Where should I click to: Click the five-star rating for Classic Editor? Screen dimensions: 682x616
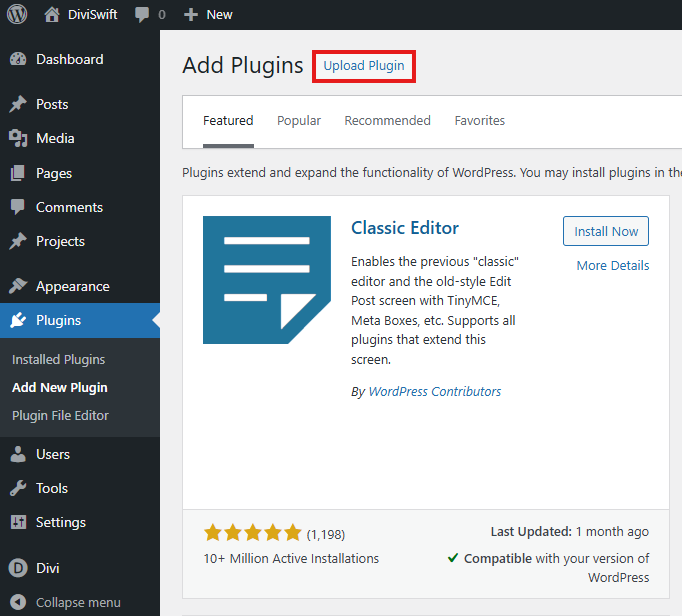pos(253,532)
